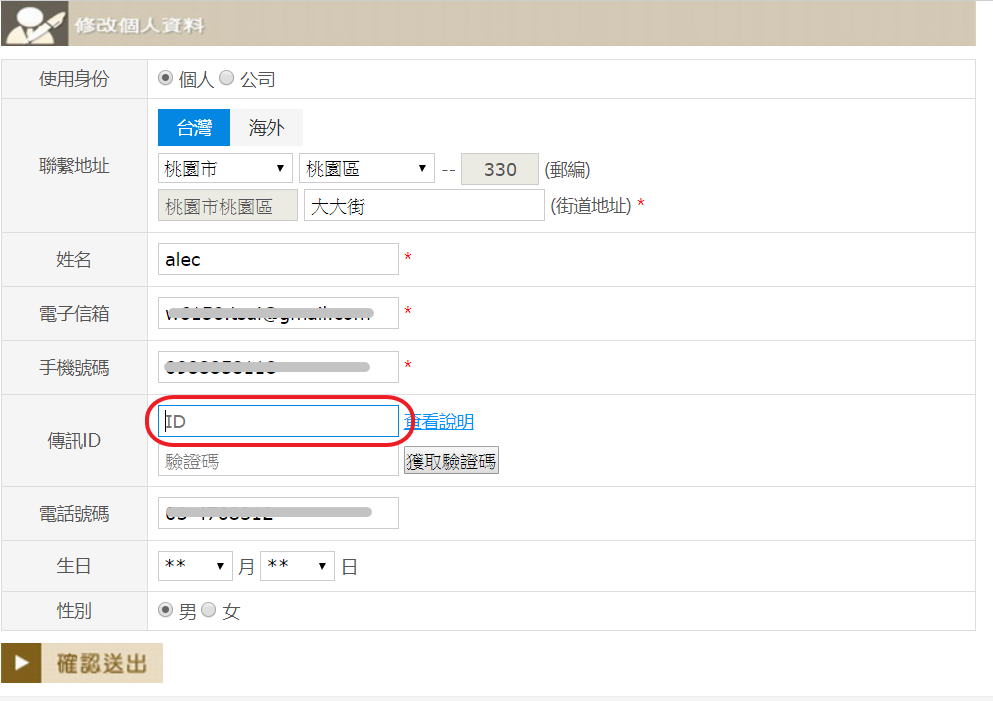Click the profile edit icon in header
This screenshot has width=993, height=701.
35,24
